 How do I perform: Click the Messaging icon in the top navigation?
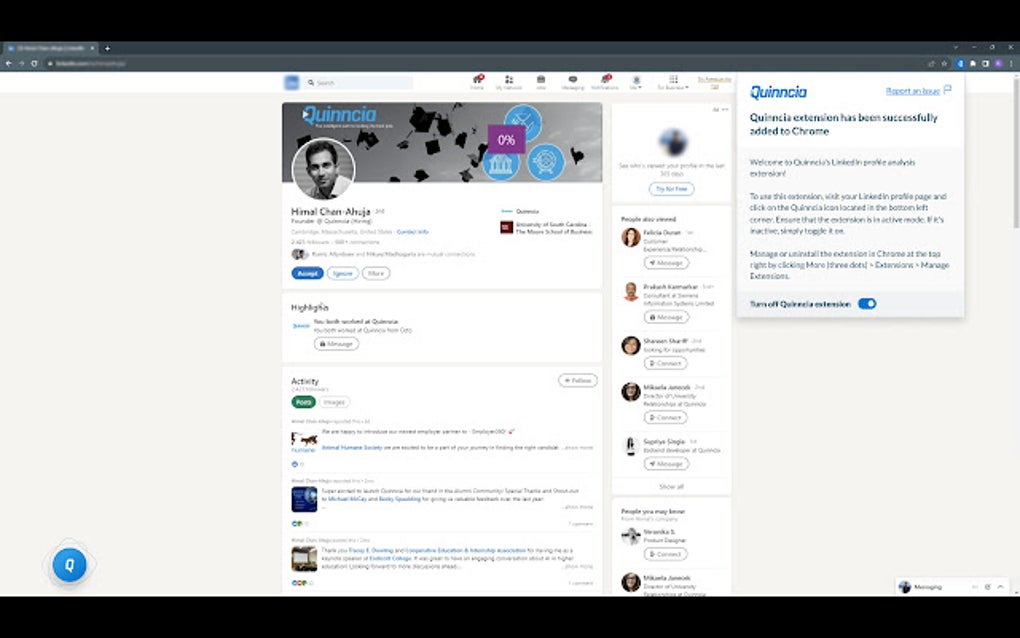pyautogui.click(x=573, y=80)
